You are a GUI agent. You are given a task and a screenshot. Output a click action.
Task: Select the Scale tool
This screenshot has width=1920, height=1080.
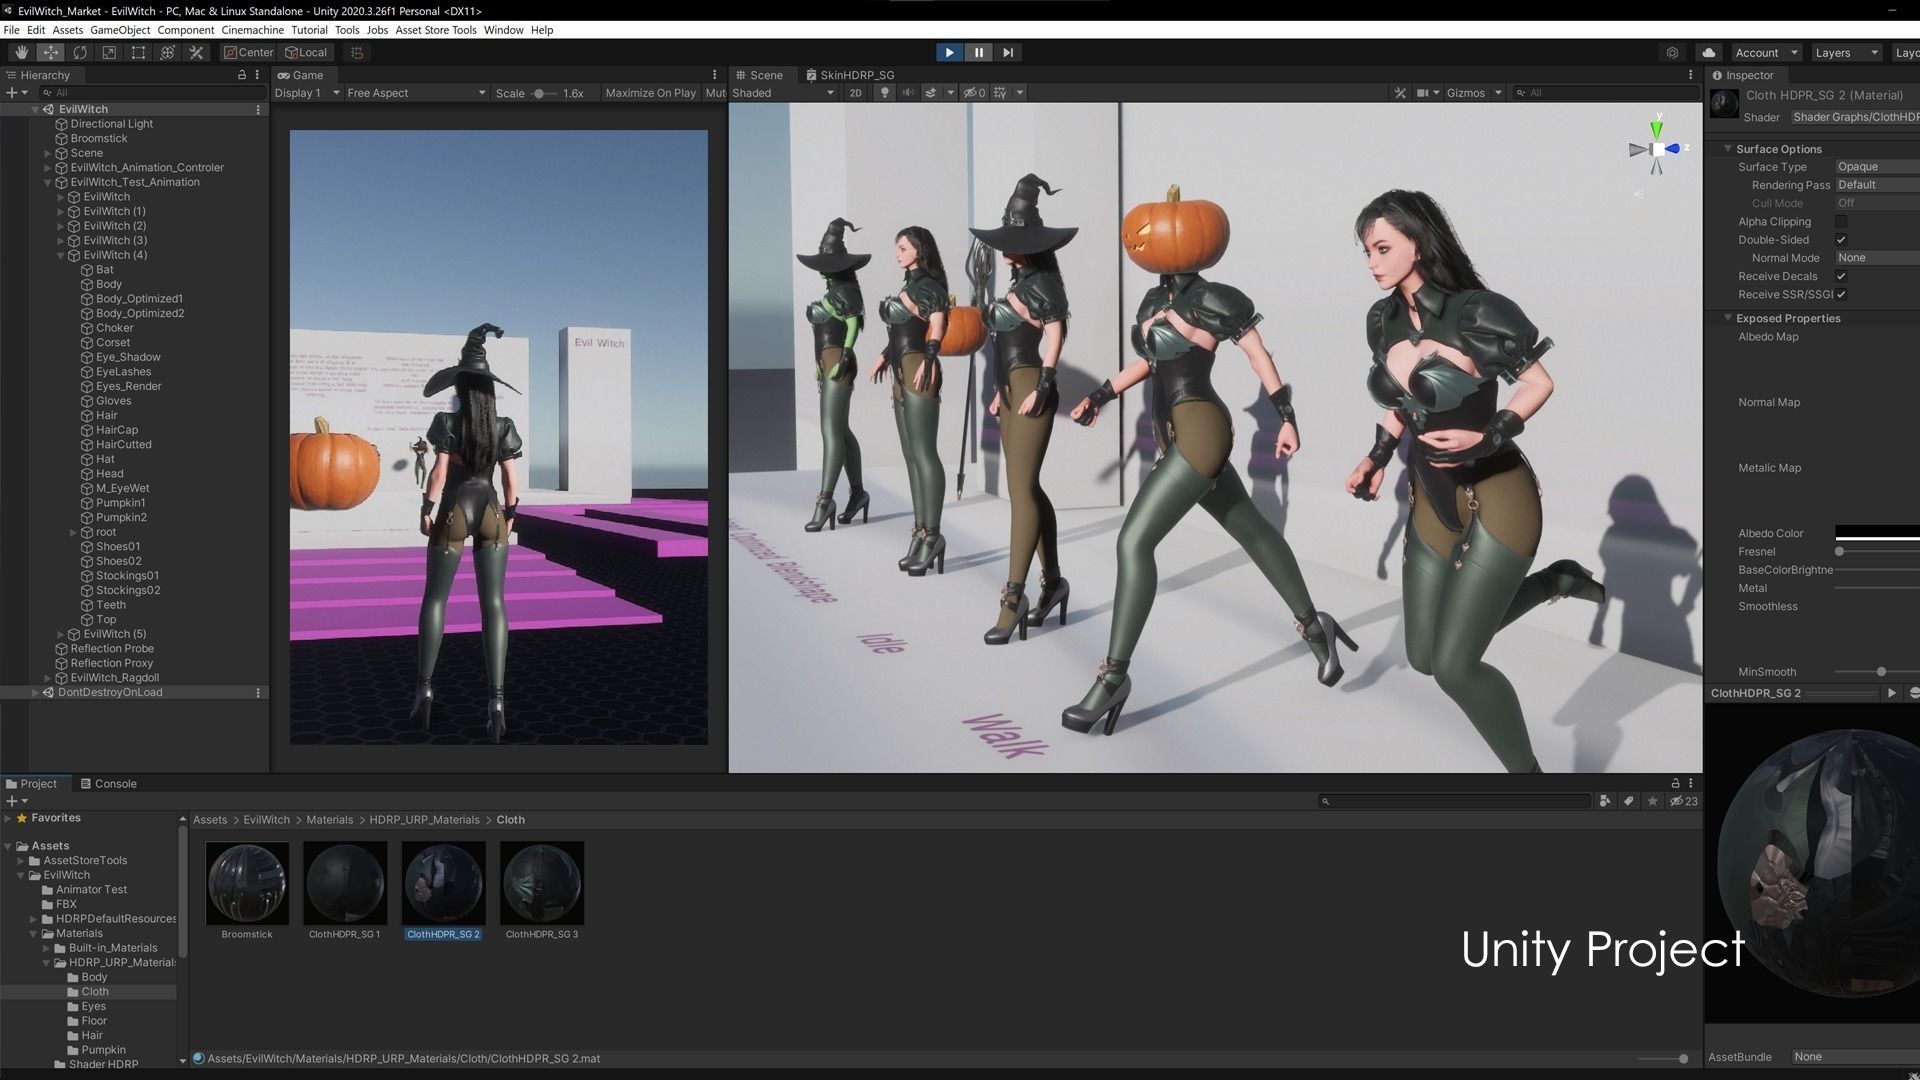click(x=109, y=52)
